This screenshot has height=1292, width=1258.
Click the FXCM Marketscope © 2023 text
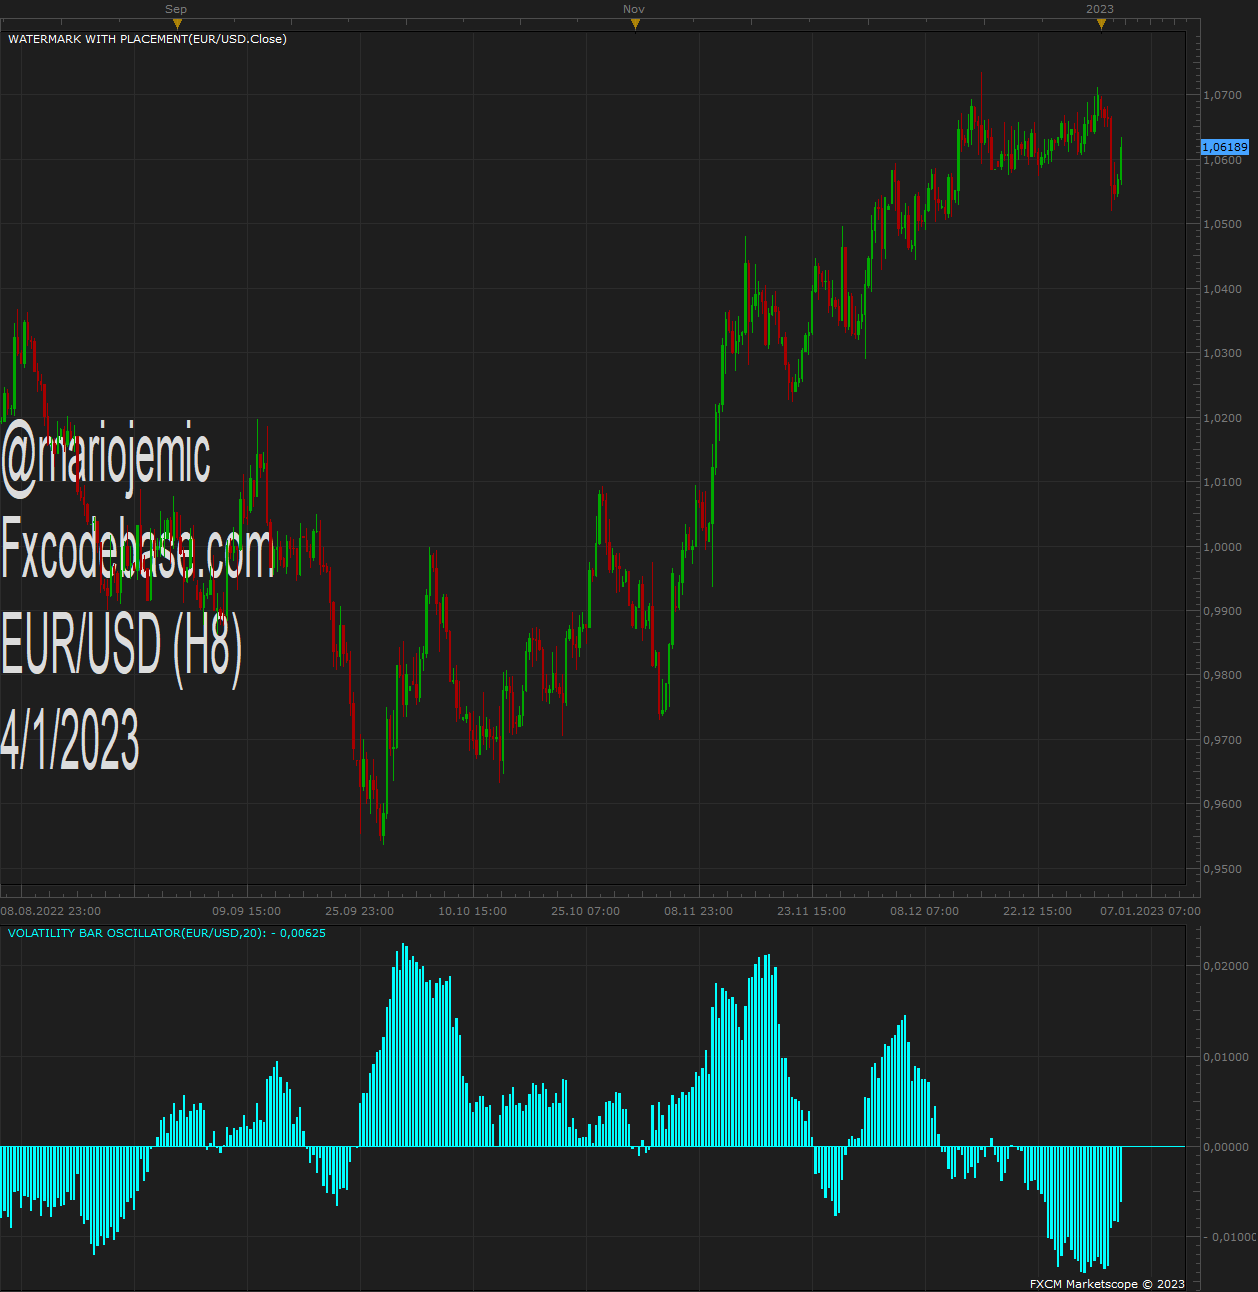pyautogui.click(x=1107, y=1284)
